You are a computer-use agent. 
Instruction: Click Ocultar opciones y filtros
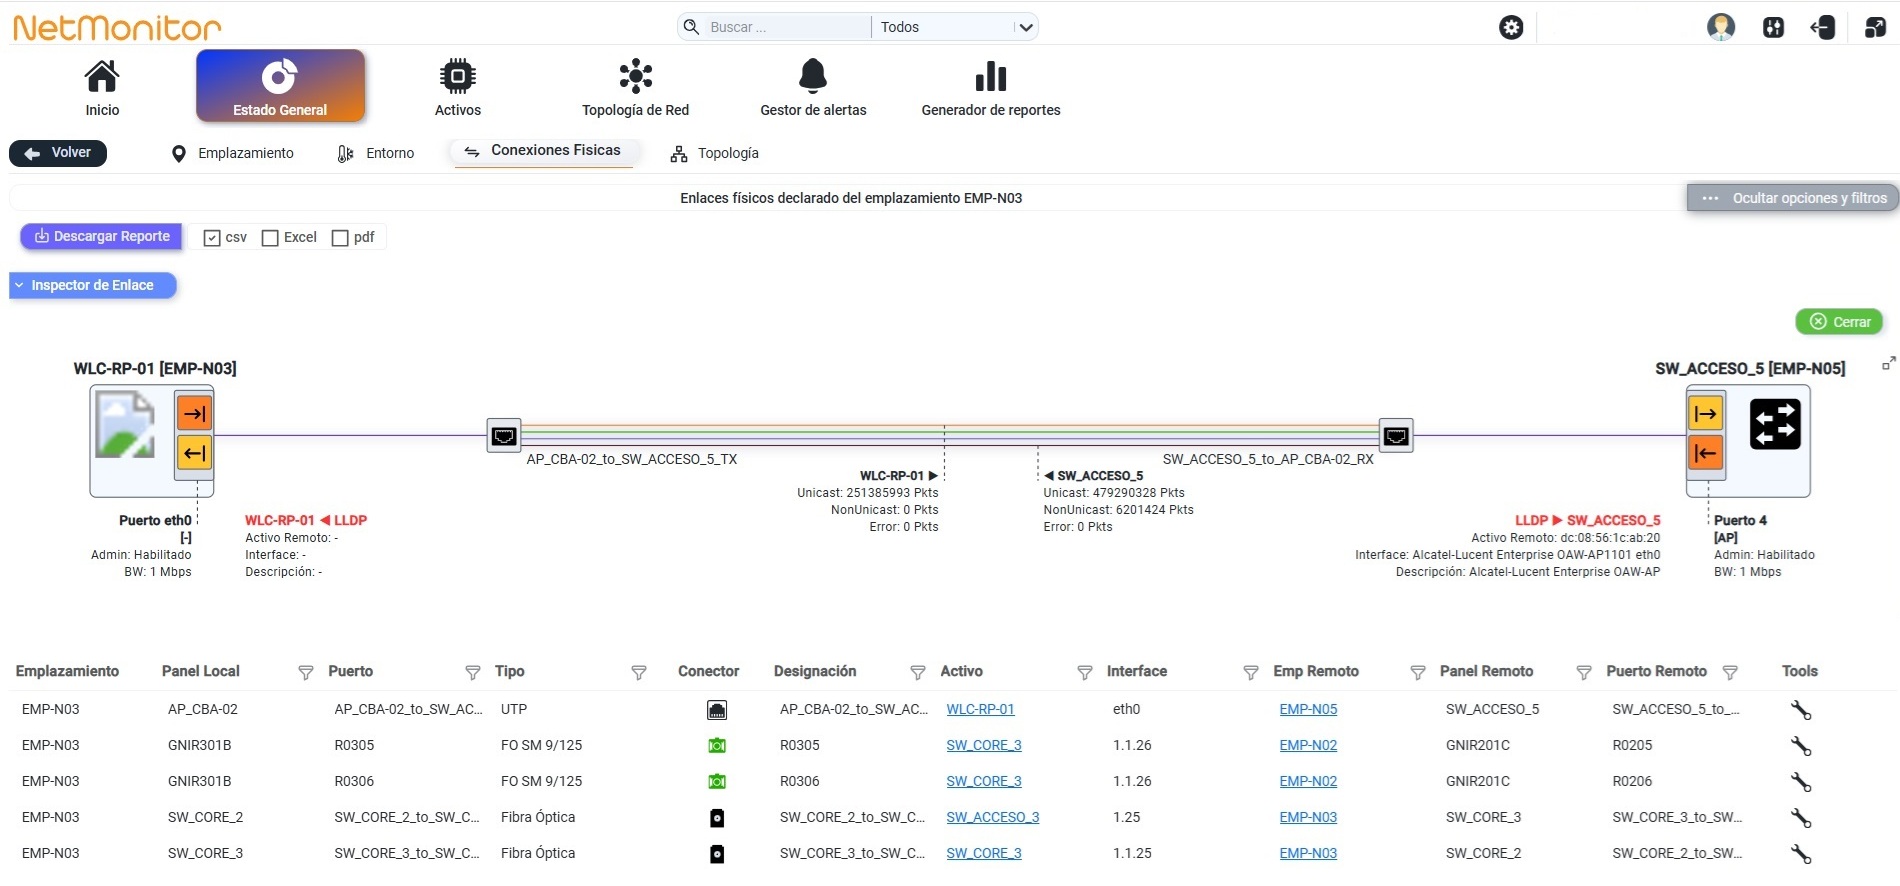pyautogui.click(x=1792, y=198)
